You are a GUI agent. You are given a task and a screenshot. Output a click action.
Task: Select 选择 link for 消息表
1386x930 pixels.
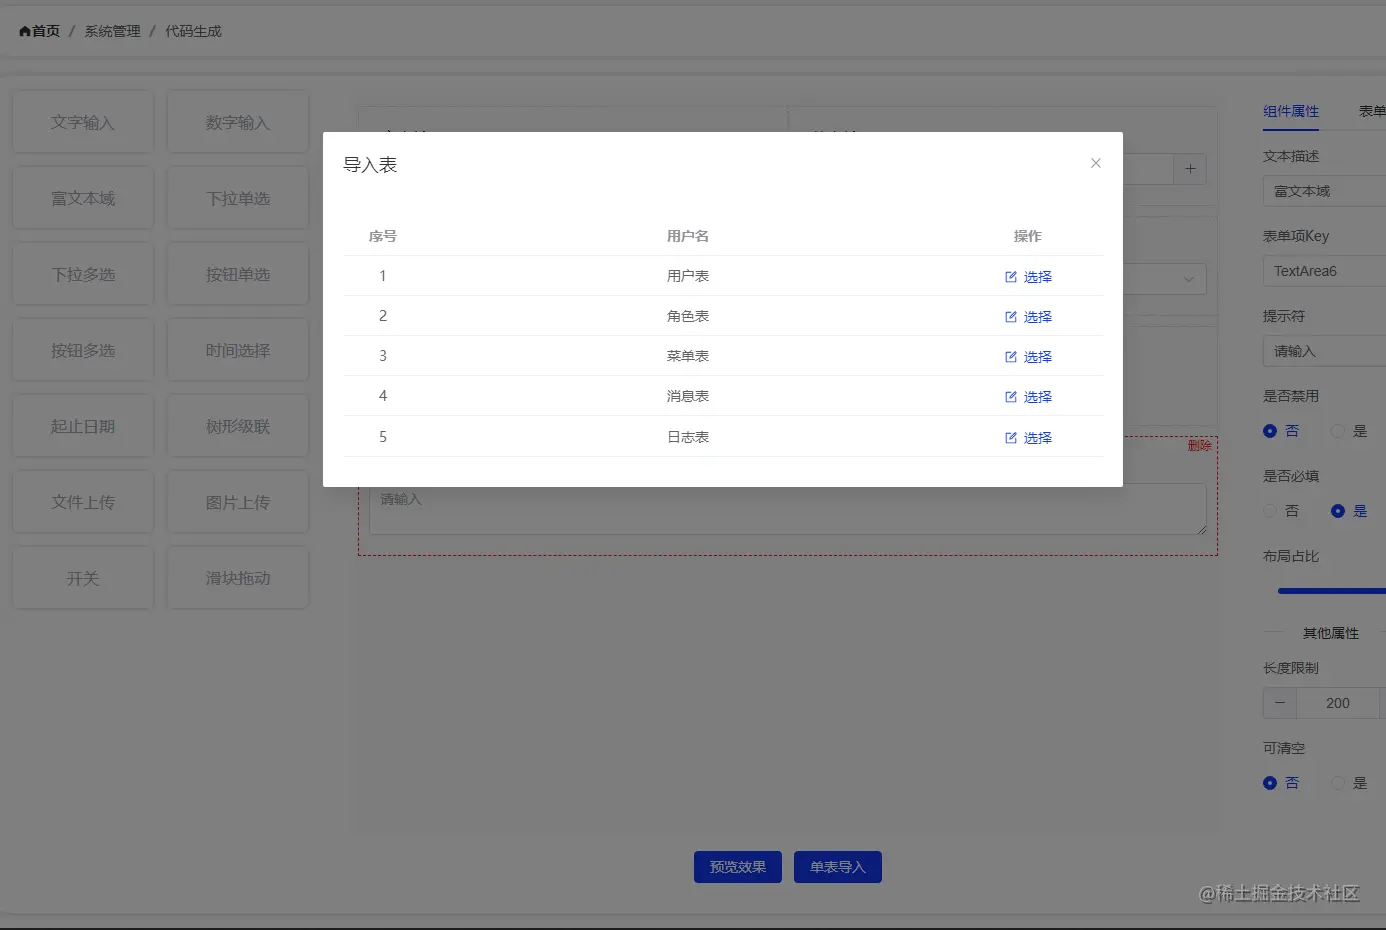tap(1038, 397)
